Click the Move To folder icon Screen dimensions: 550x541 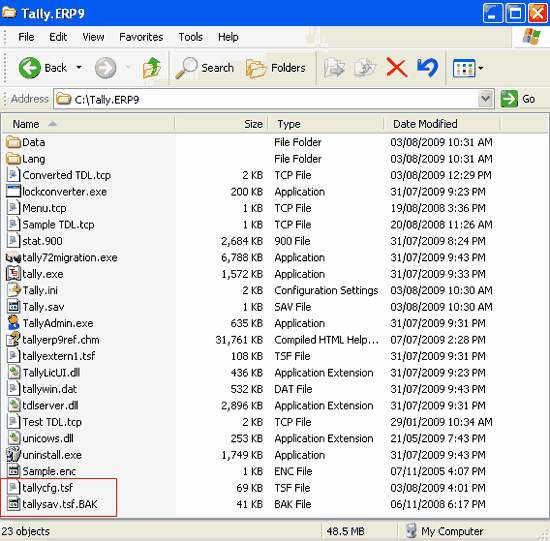click(334, 67)
